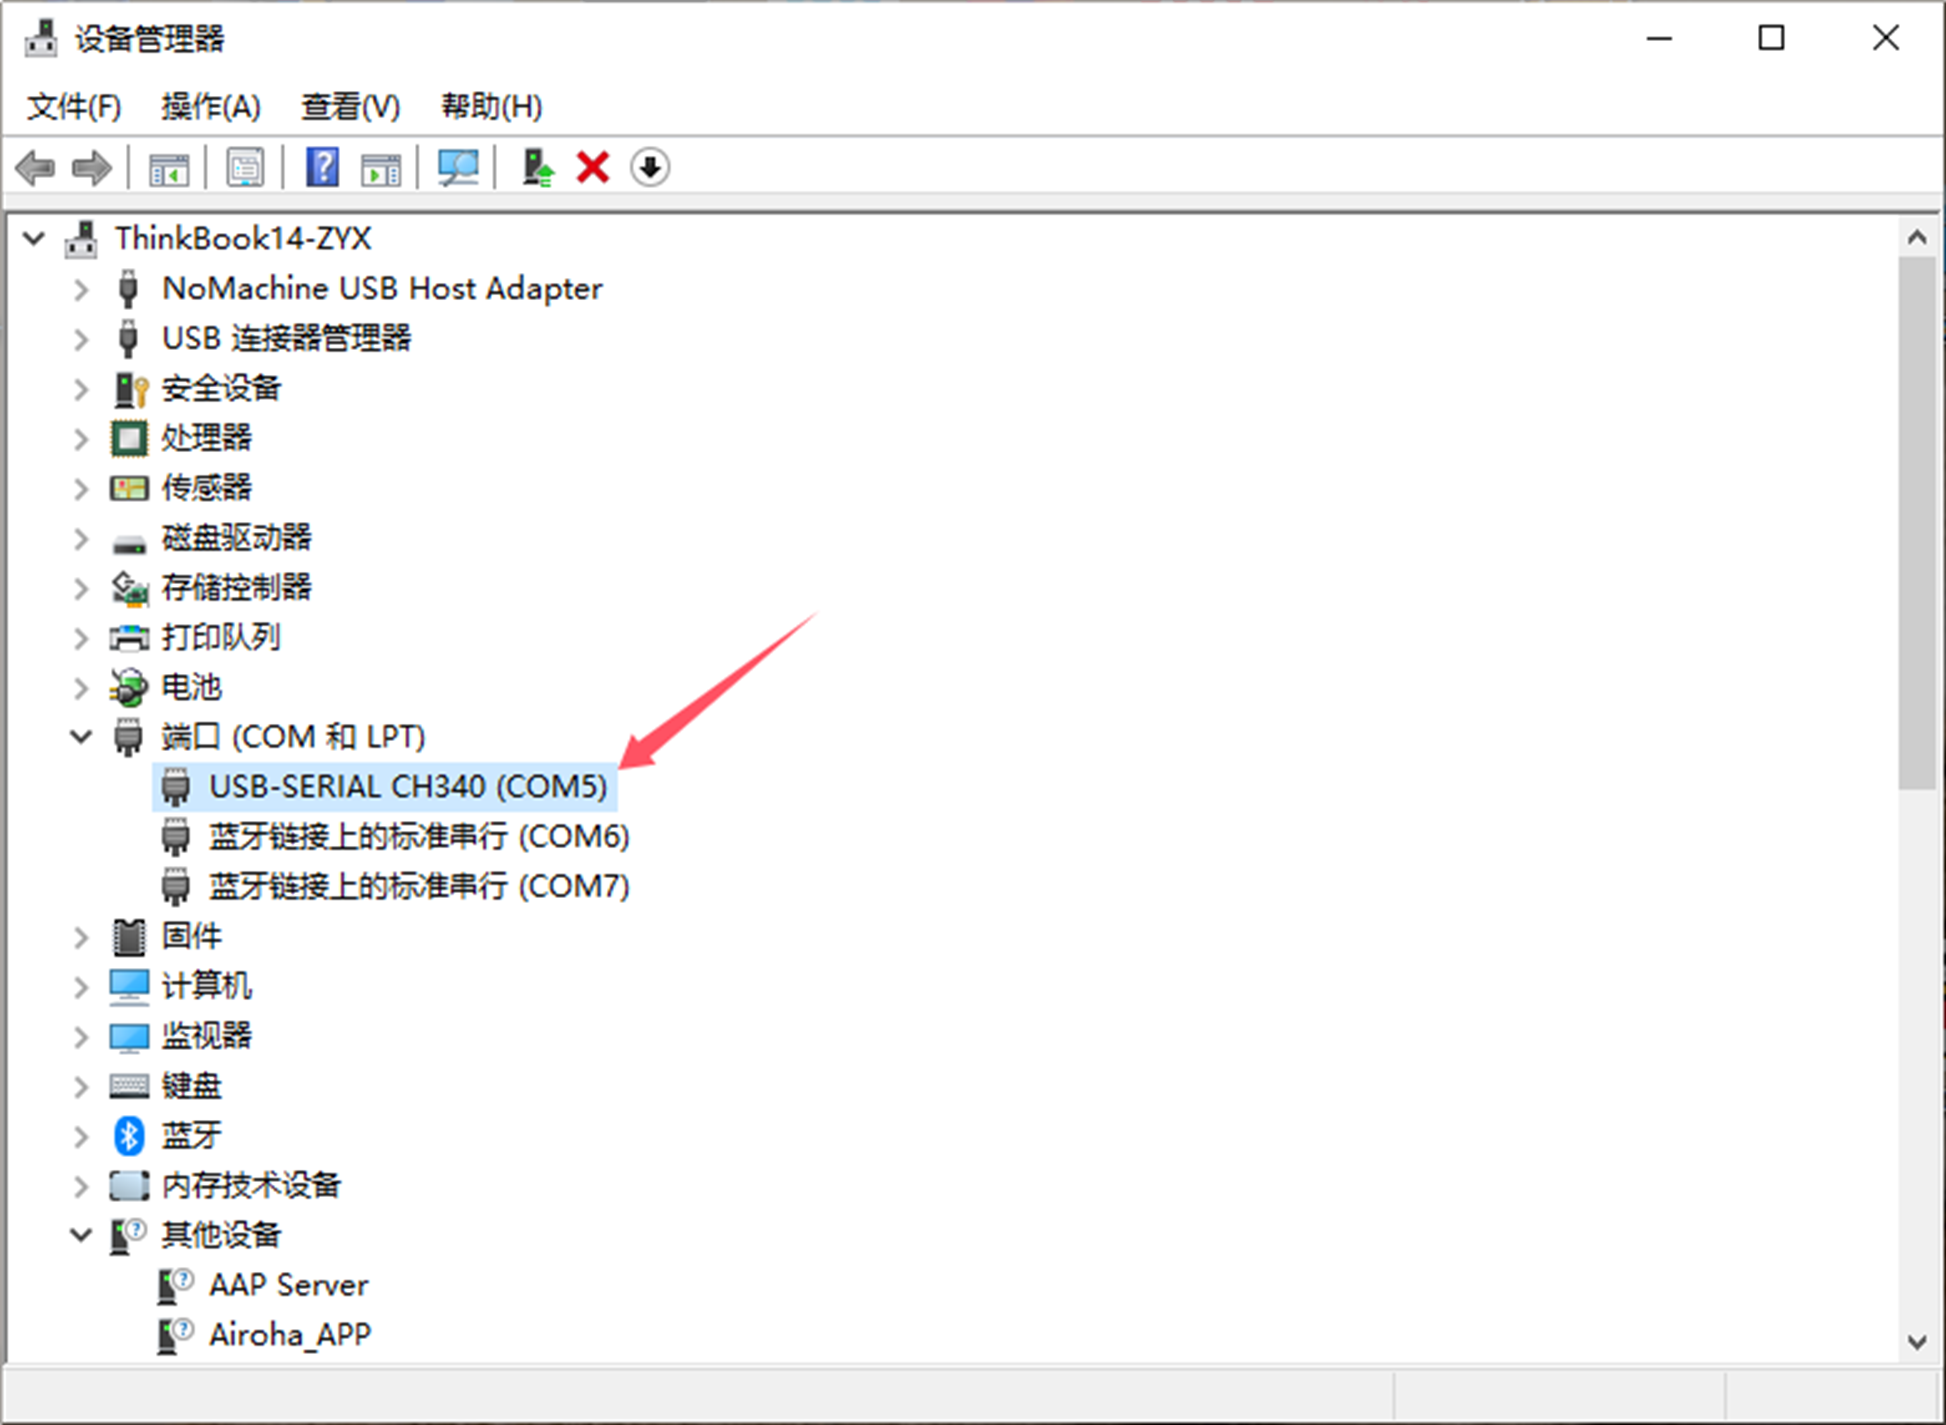Open the 操作(A) menu
Image resolution: width=1946 pixels, height=1425 pixels.
coord(210,106)
